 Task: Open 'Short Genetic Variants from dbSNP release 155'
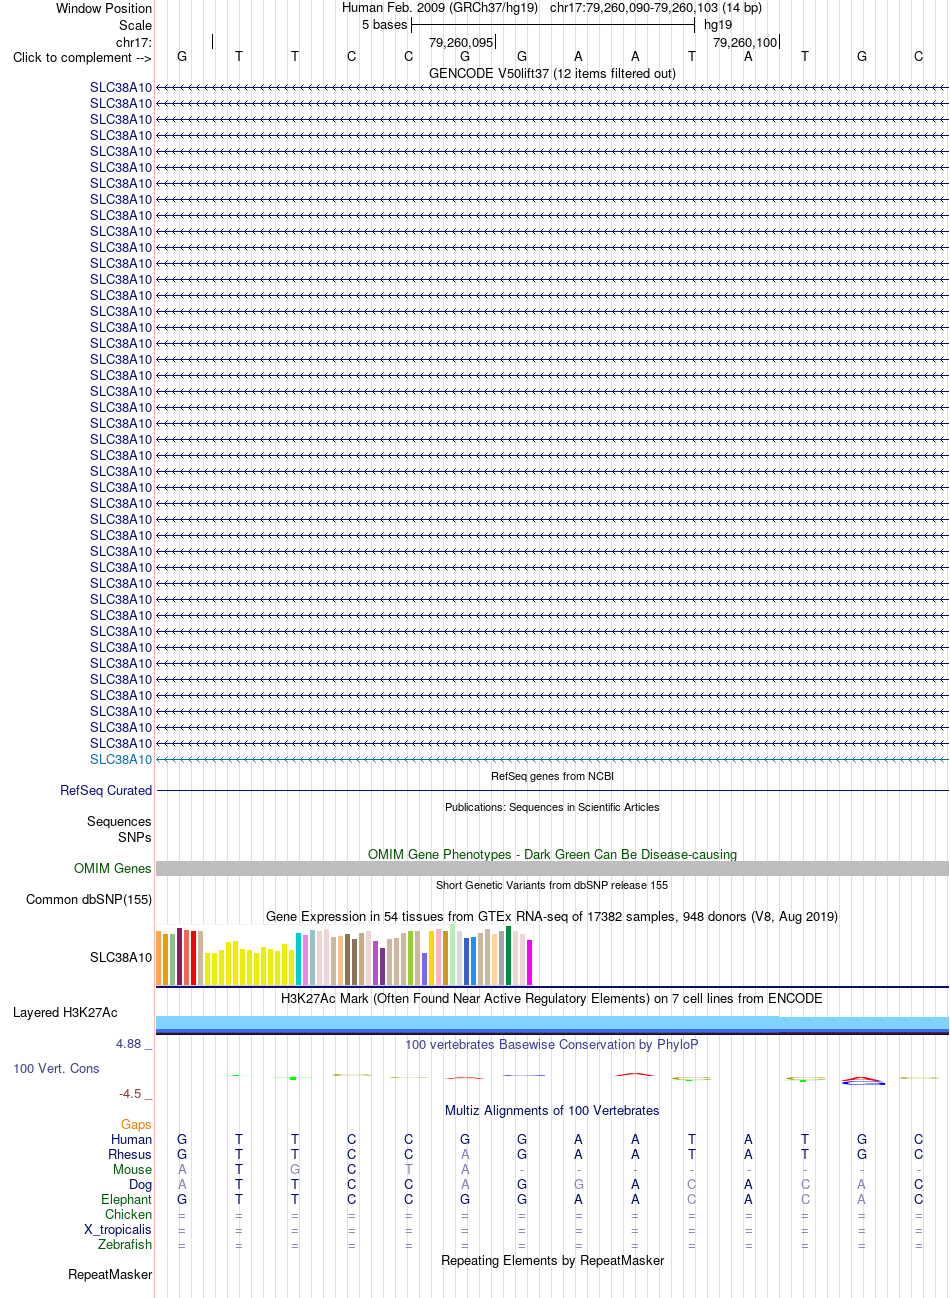(x=552, y=885)
